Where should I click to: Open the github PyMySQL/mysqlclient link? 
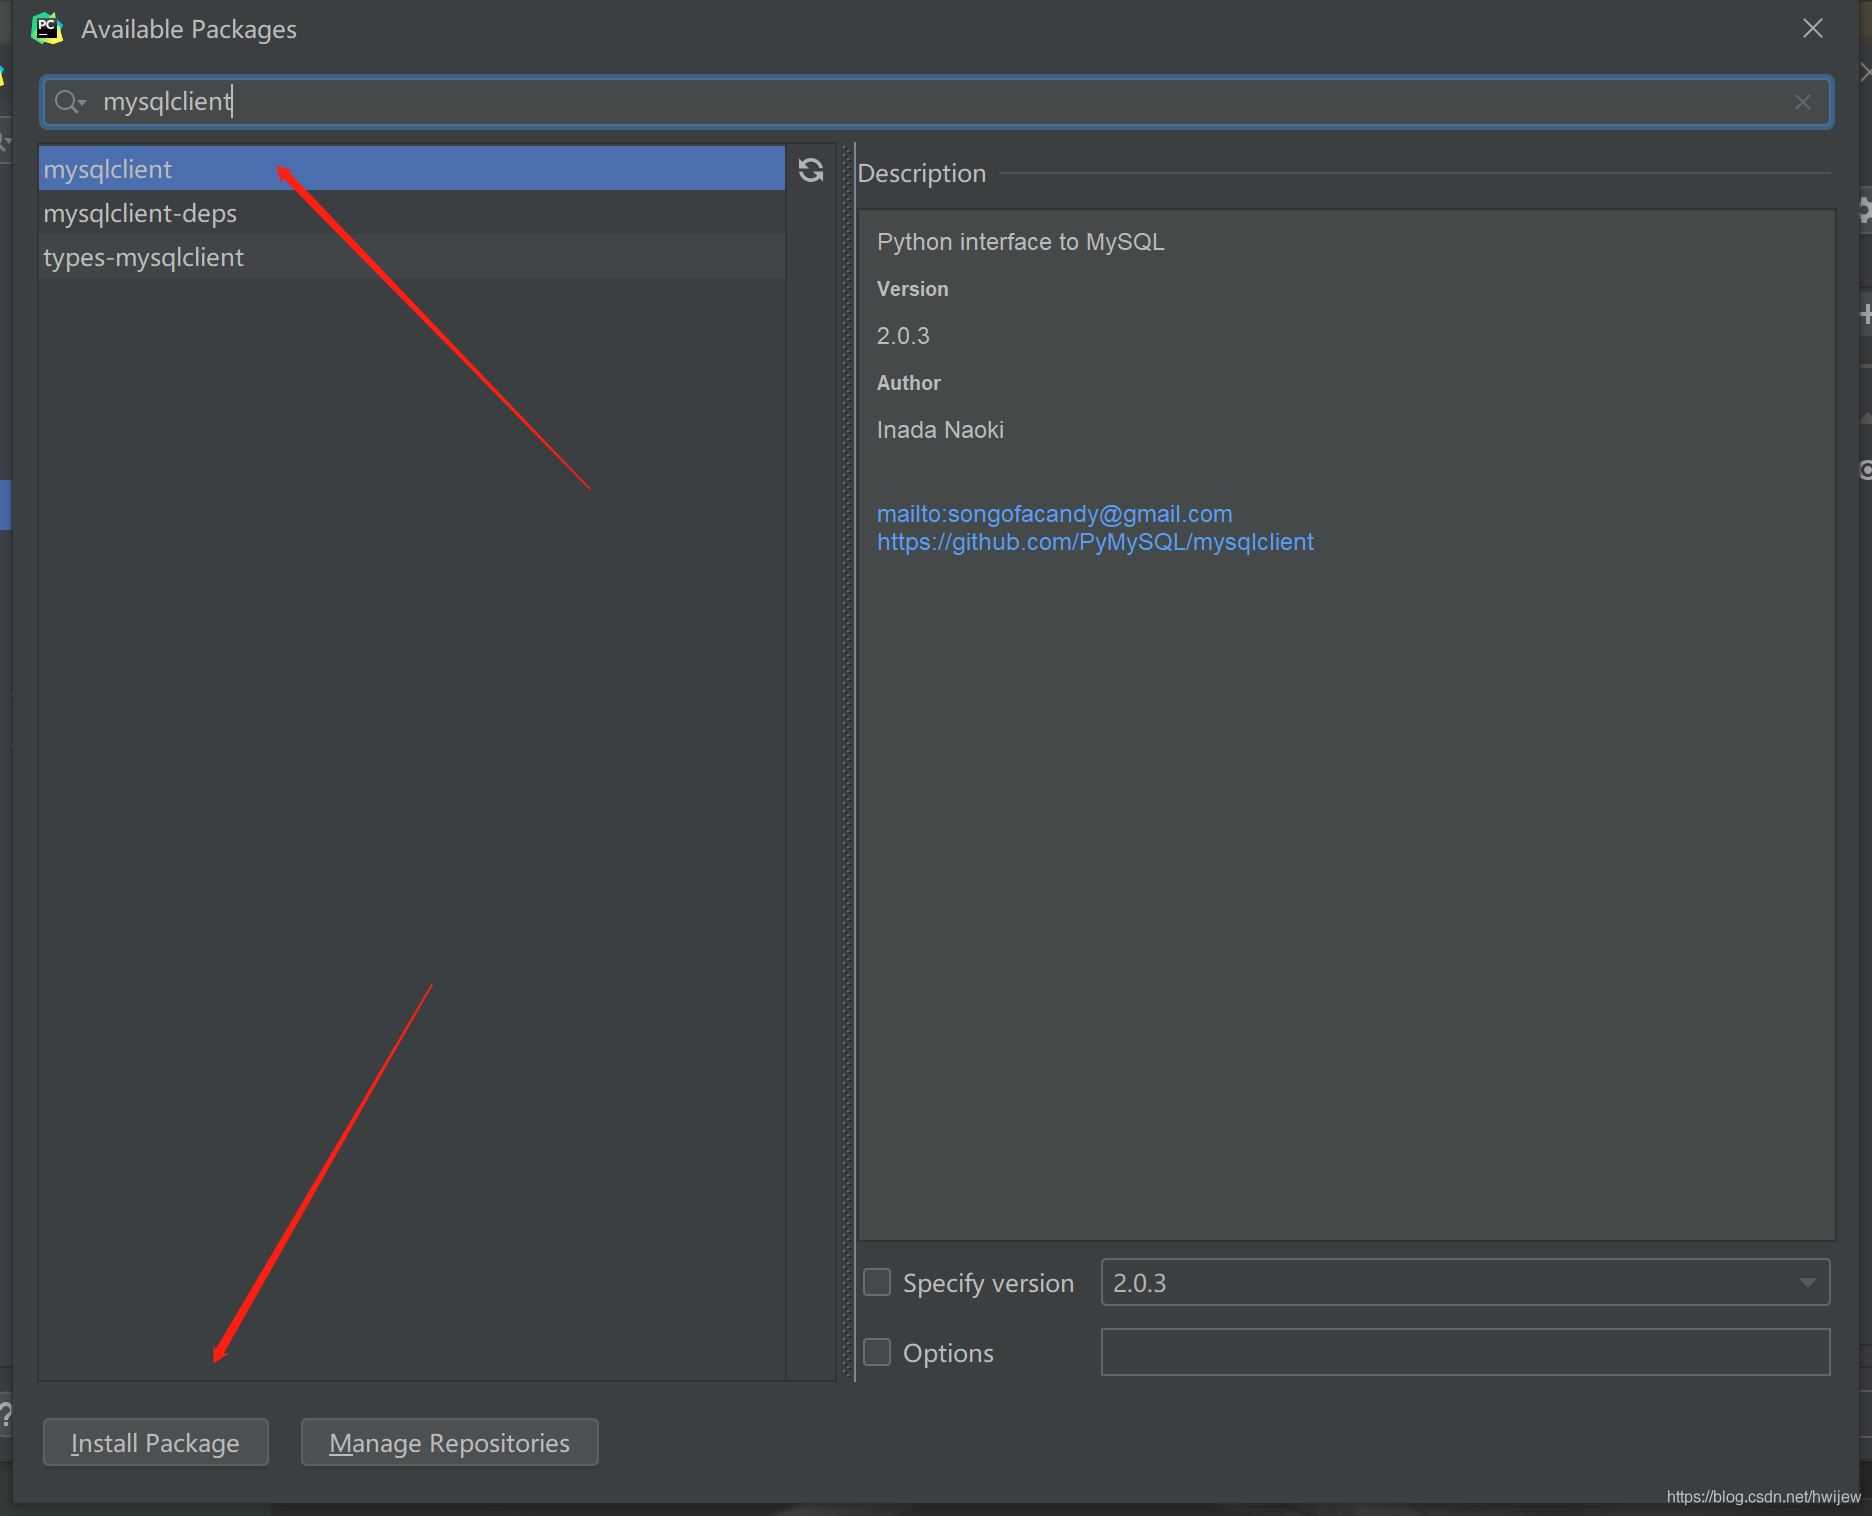1095,542
